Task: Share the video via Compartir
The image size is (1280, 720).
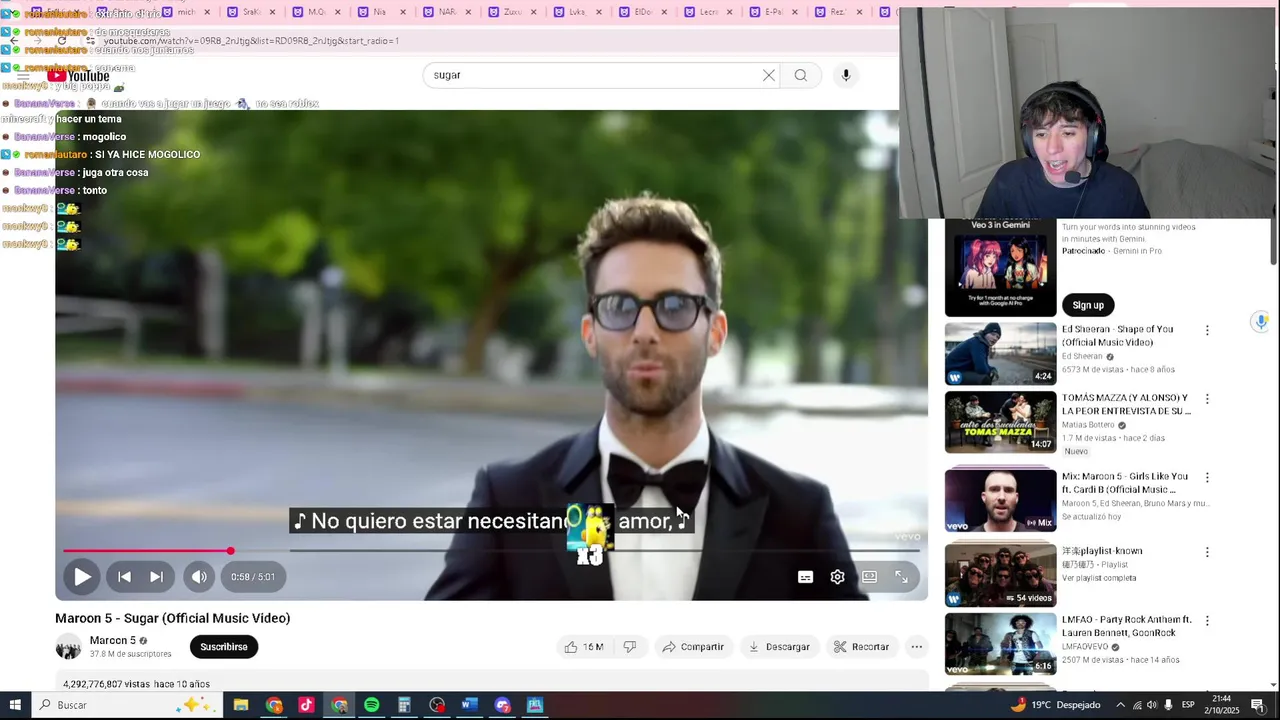Action: pyautogui.click(x=693, y=647)
